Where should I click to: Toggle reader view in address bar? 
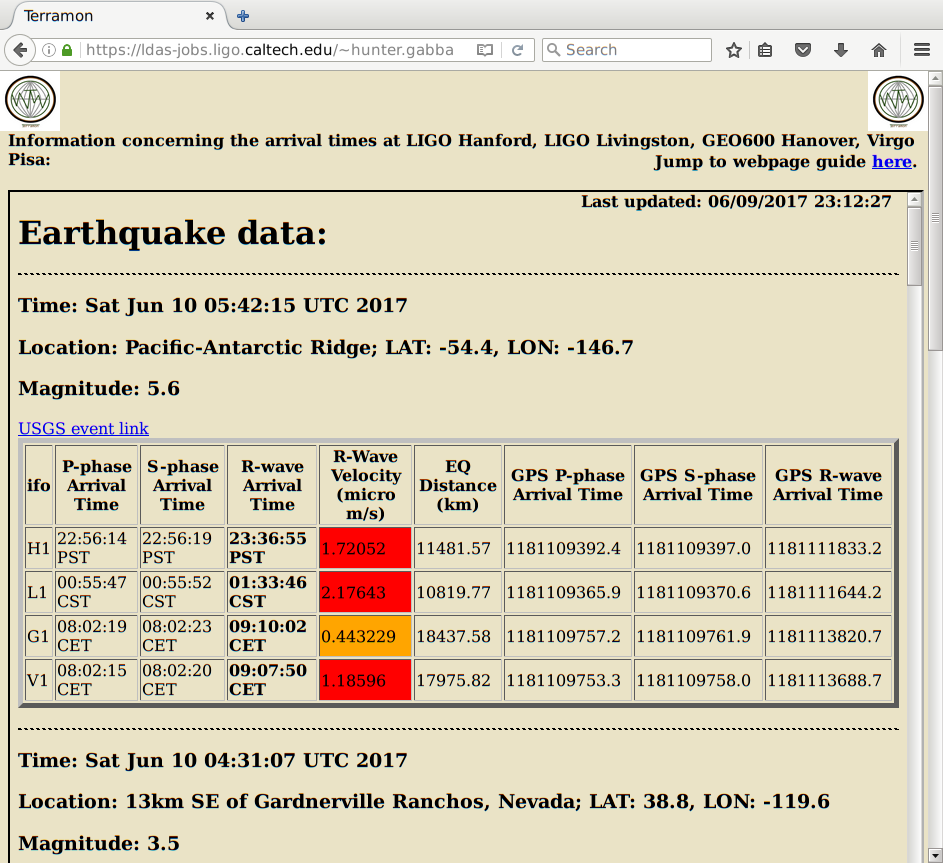tap(485, 50)
